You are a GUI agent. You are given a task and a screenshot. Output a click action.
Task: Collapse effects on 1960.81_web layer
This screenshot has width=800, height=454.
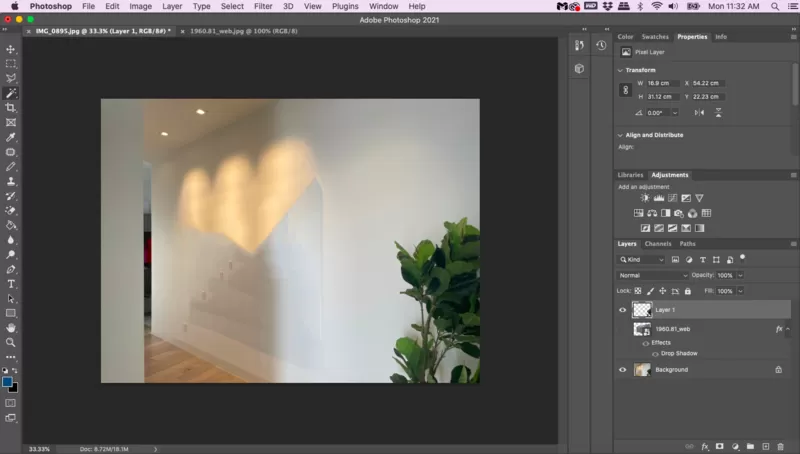(x=788, y=330)
